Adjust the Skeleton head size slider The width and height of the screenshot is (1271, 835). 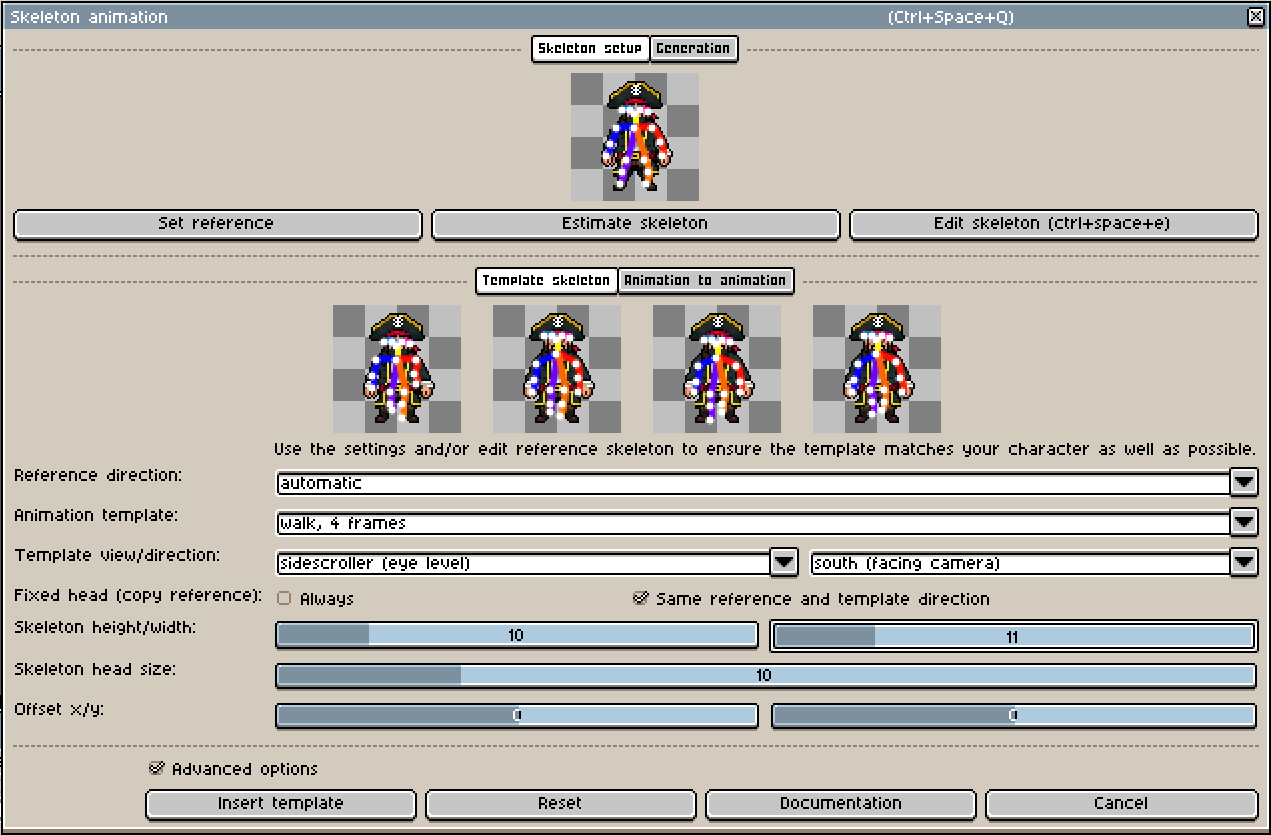coord(765,676)
